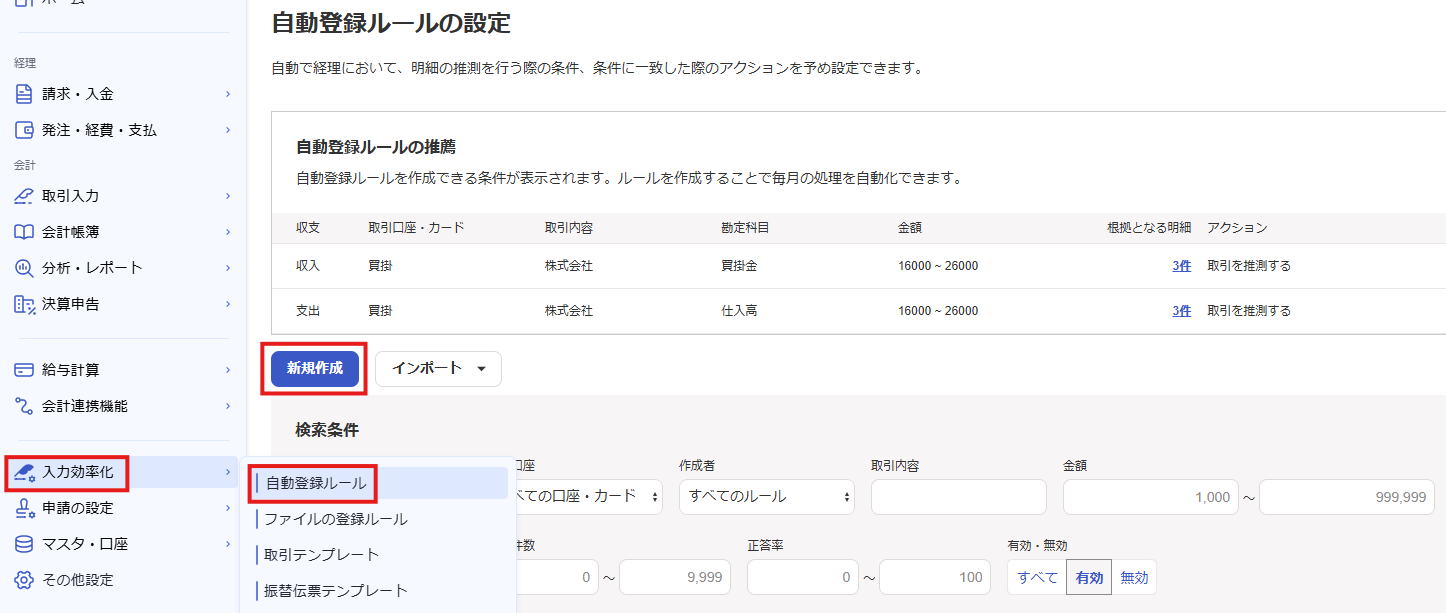Click the その他設定 gear icon
Viewport: 1446px width, 613px height.
25,580
